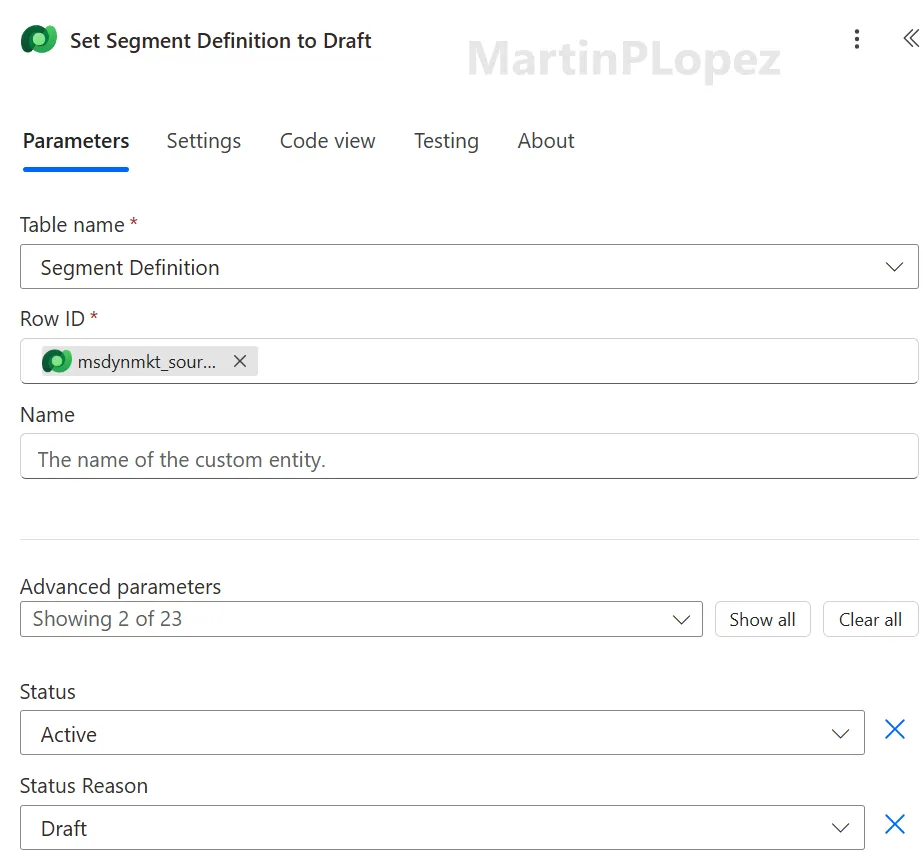The width and height of the screenshot is (923, 867).
Task: Switch to the Code view tab
Action: click(327, 141)
